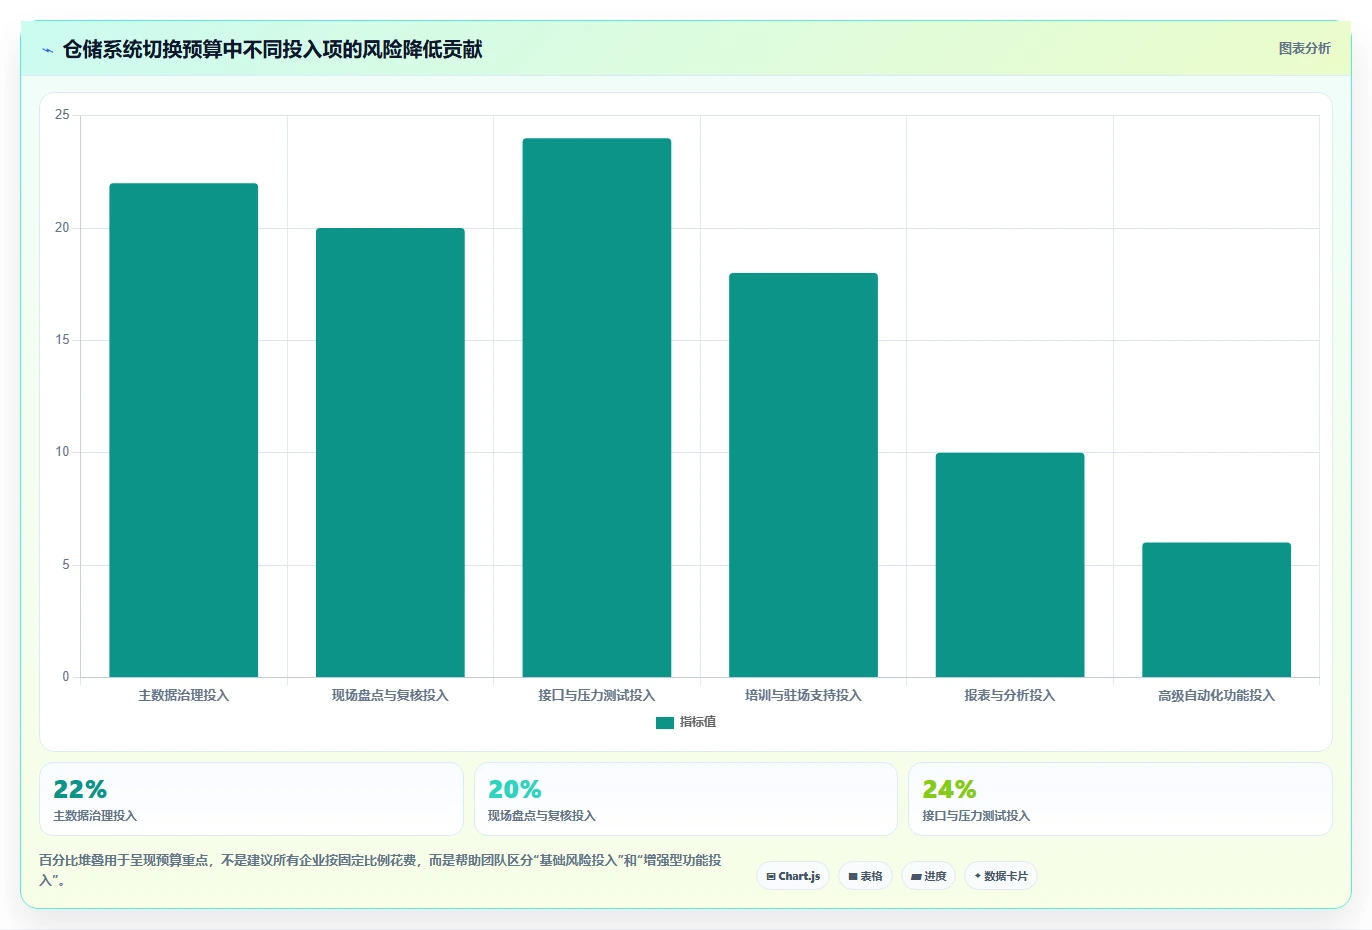The image size is (1372, 930).
Task: Toggle the 指标值 legend swatch
Action: click(665, 722)
